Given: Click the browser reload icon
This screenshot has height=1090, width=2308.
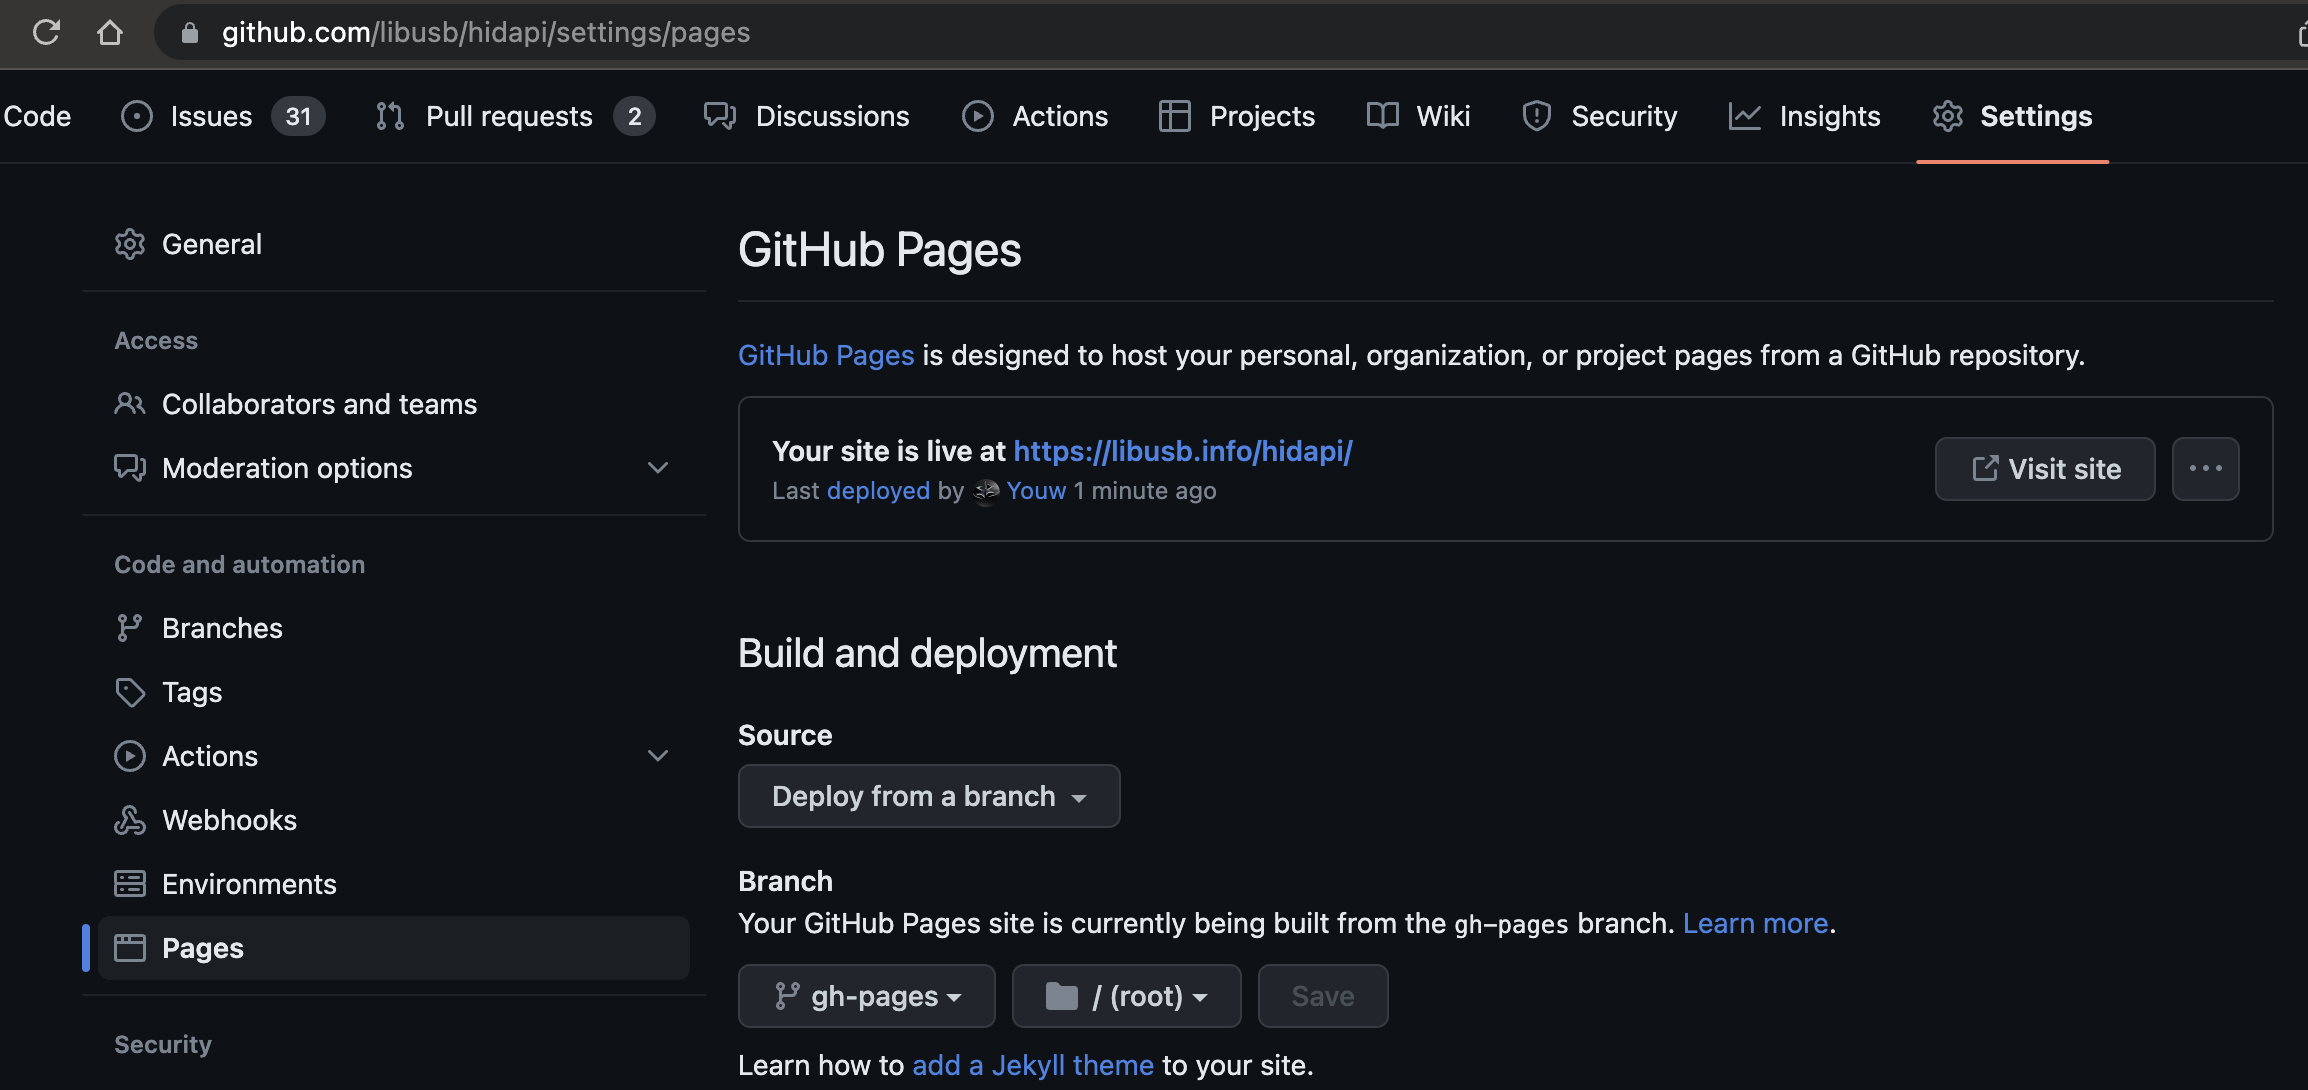Looking at the screenshot, I should pyautogui.click(x=46, y=32).
